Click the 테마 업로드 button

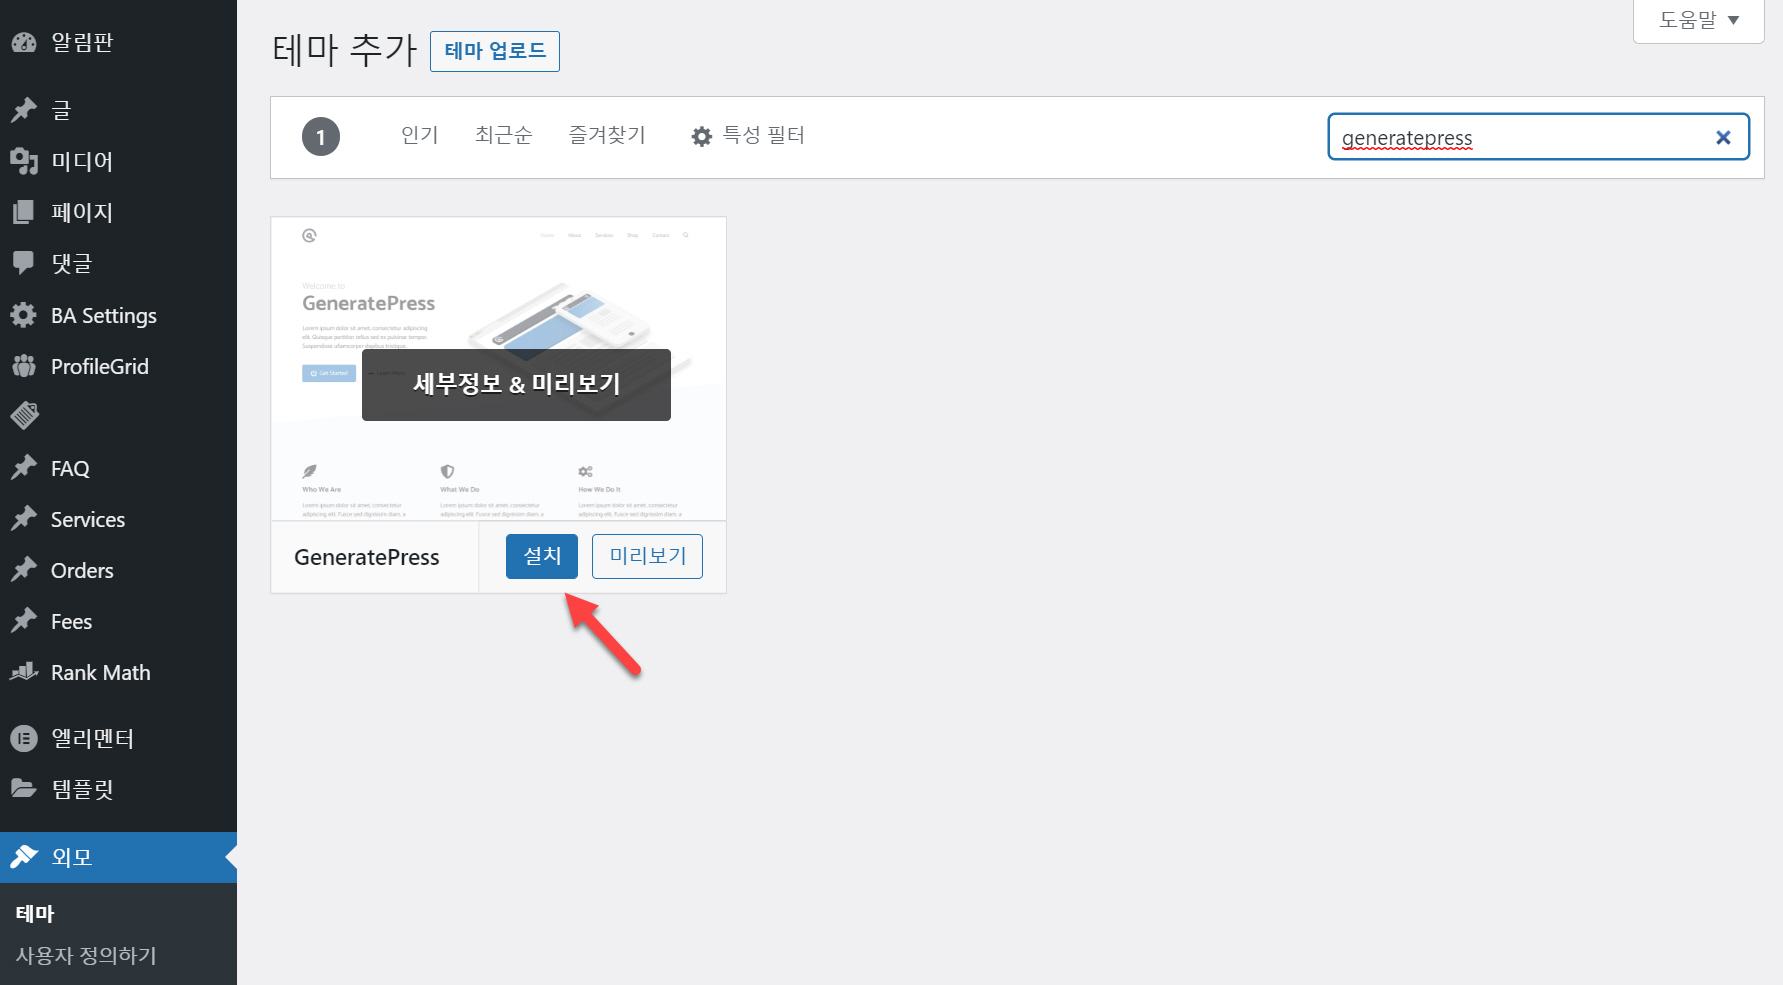click(x=495, y=51)
